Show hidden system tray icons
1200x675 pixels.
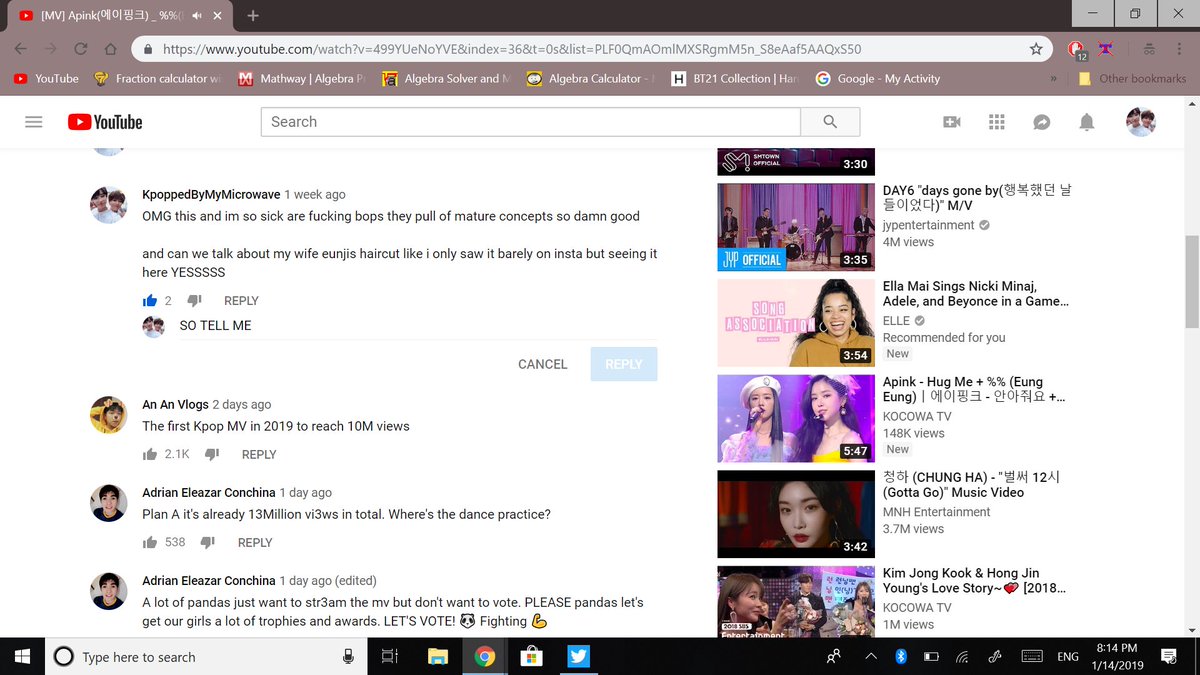tap(869, 657)
